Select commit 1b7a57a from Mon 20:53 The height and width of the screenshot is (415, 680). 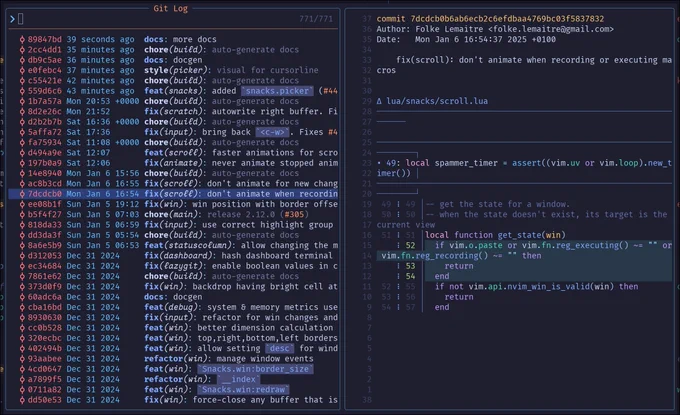(x=173, y=101)
